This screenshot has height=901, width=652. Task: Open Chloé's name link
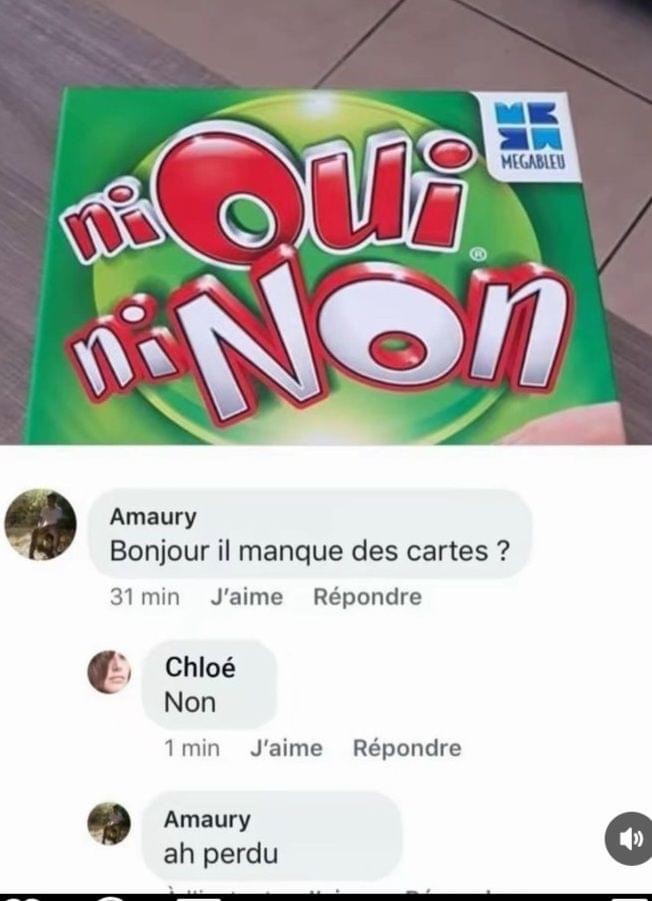[200, 667]
